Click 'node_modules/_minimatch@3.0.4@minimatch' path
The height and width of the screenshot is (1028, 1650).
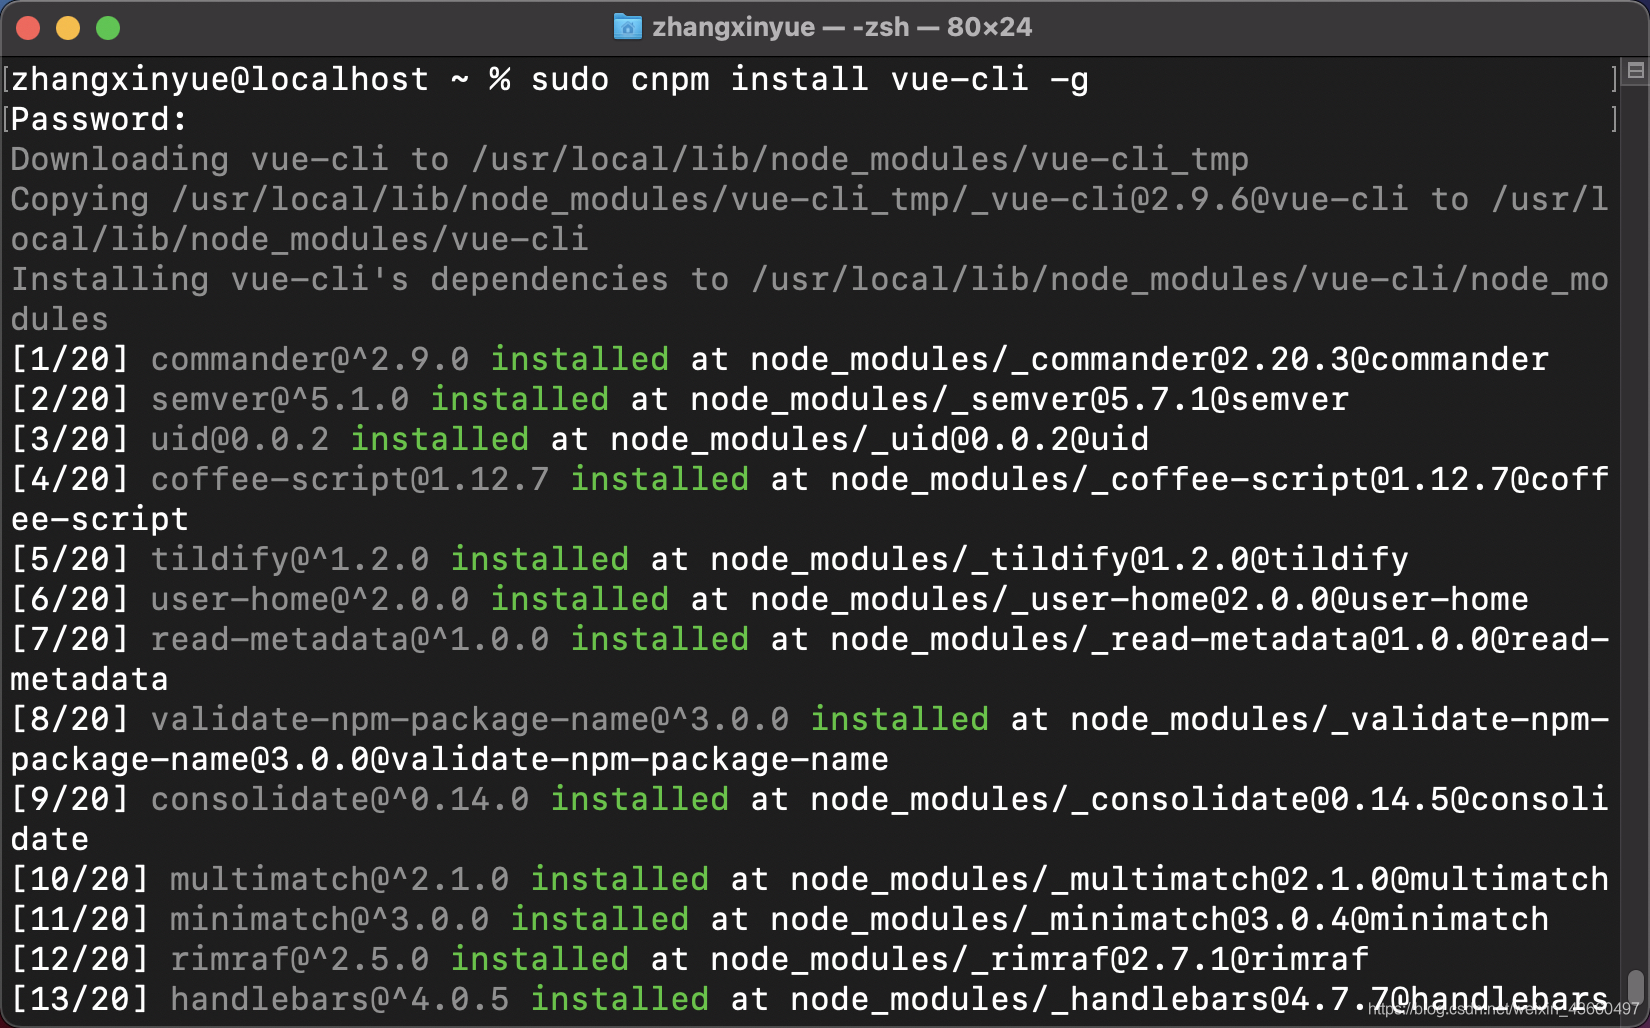coord(1160,919)
